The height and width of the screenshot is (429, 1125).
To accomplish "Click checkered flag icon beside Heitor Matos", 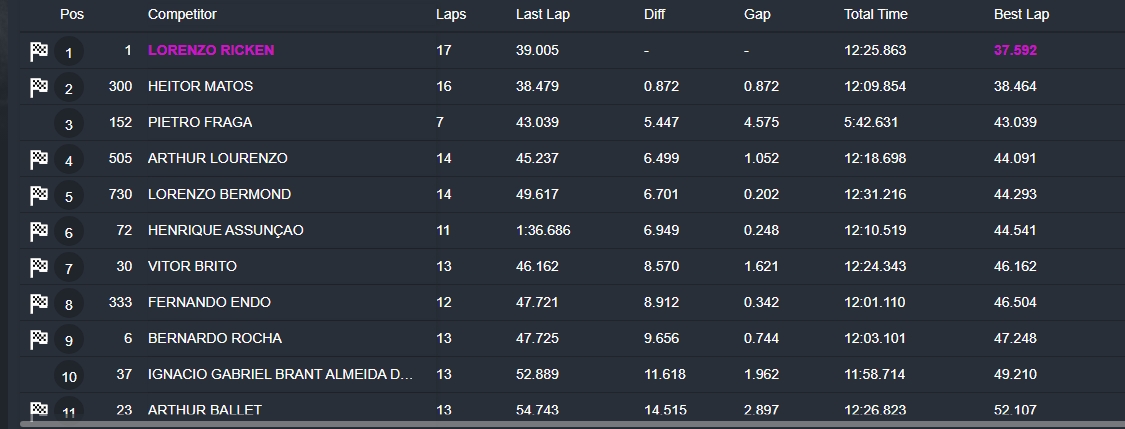I will [39, 88].
